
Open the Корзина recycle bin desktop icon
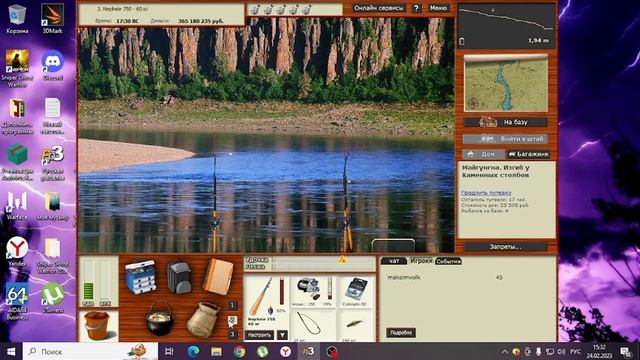click(17, 19)
